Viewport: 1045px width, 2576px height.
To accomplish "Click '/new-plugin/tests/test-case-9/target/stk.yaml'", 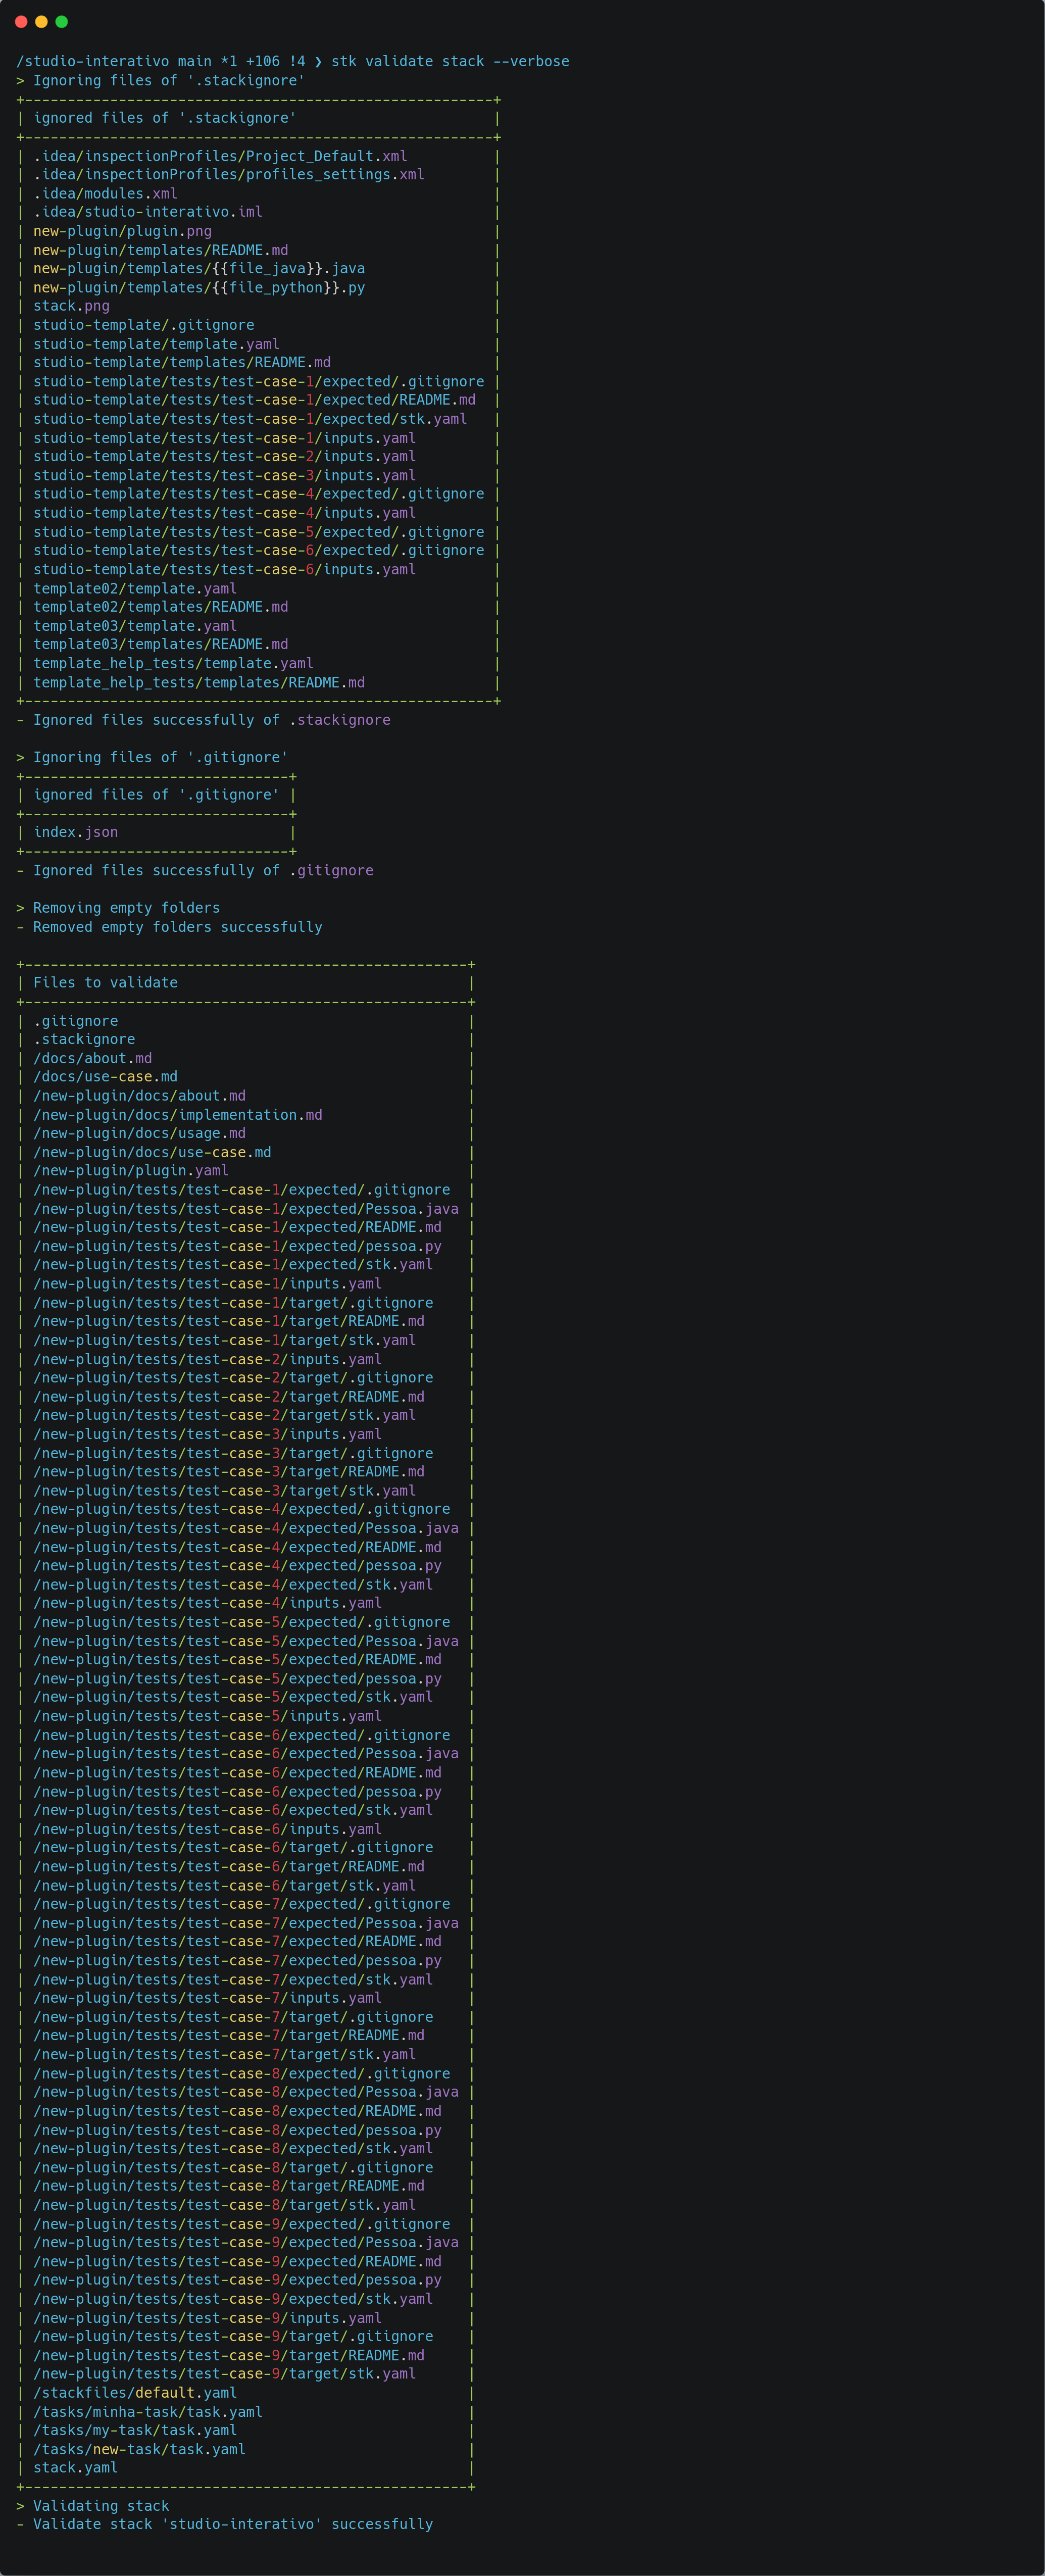I will pos(224,2374).
